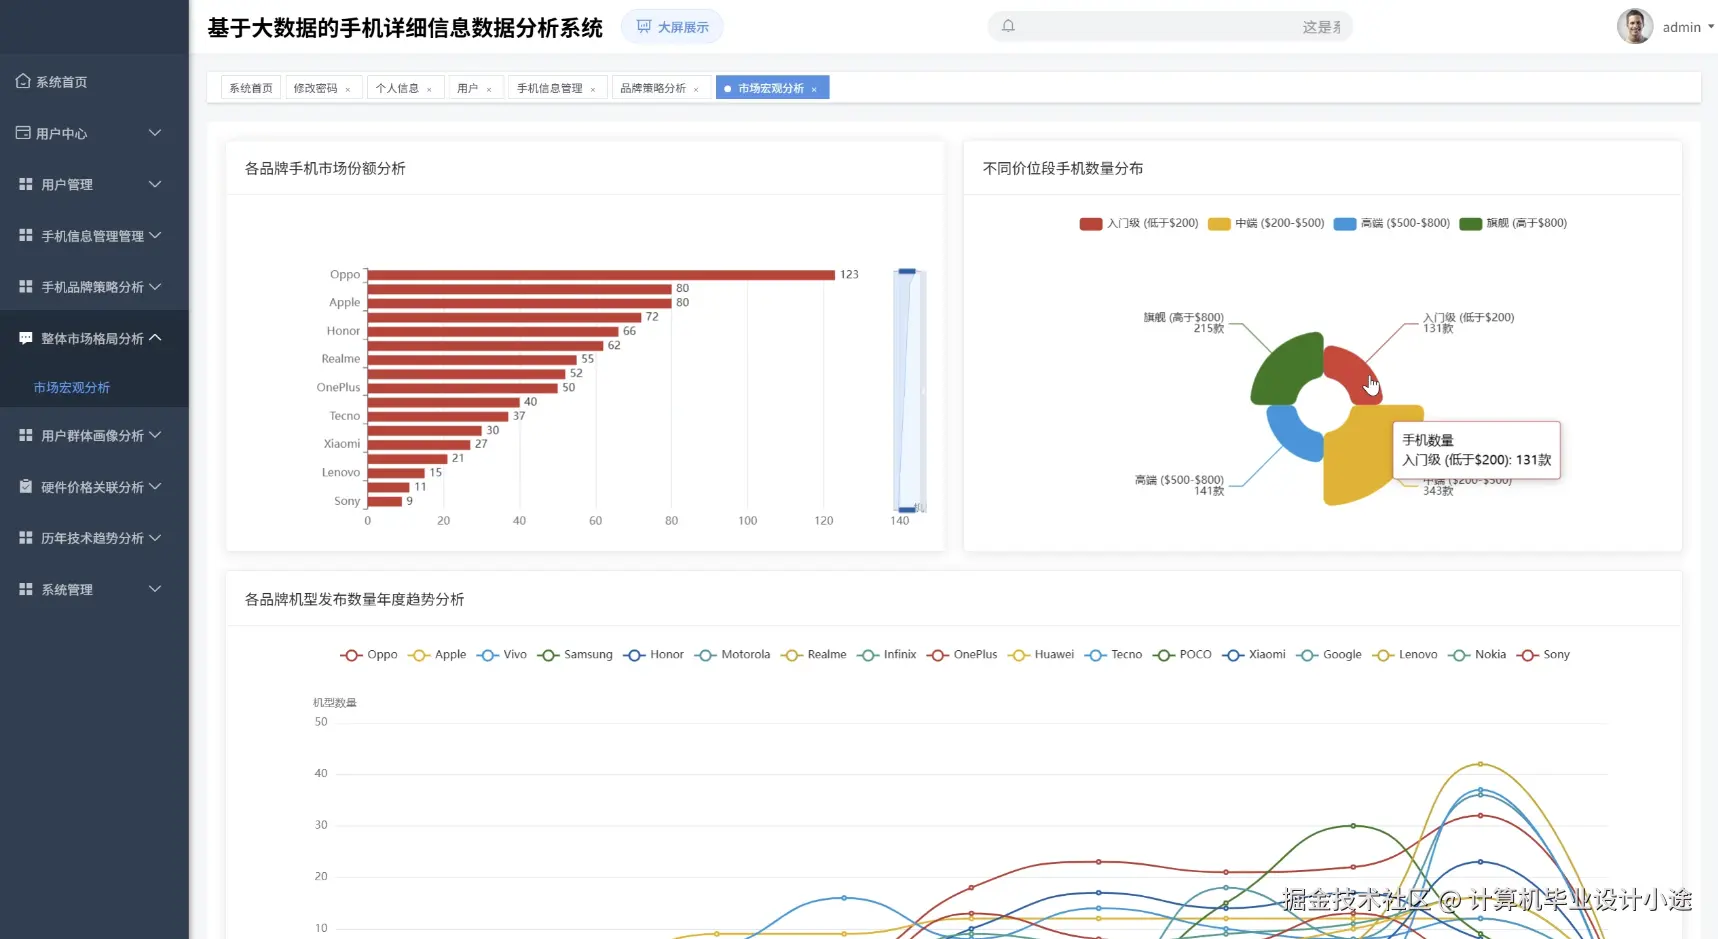Switch to the 手机信息管理 tab
This screenshot has width=1718, height=939.
pyautogui.click(x=549, y=88)
